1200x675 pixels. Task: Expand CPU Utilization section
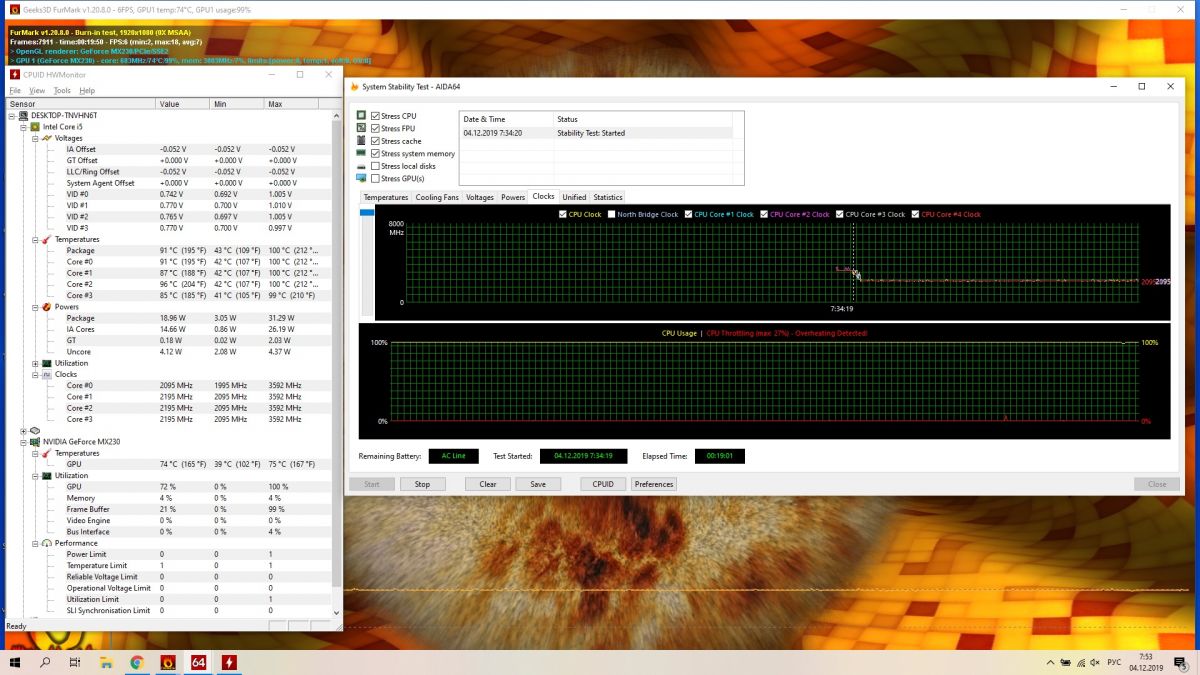(x=35, y=363)
